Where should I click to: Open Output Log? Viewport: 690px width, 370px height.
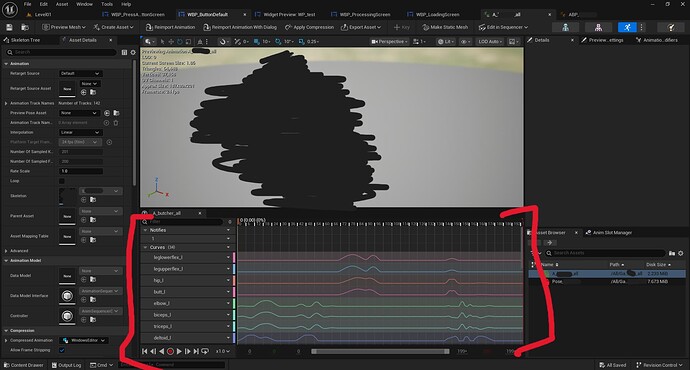pos(66,365)
